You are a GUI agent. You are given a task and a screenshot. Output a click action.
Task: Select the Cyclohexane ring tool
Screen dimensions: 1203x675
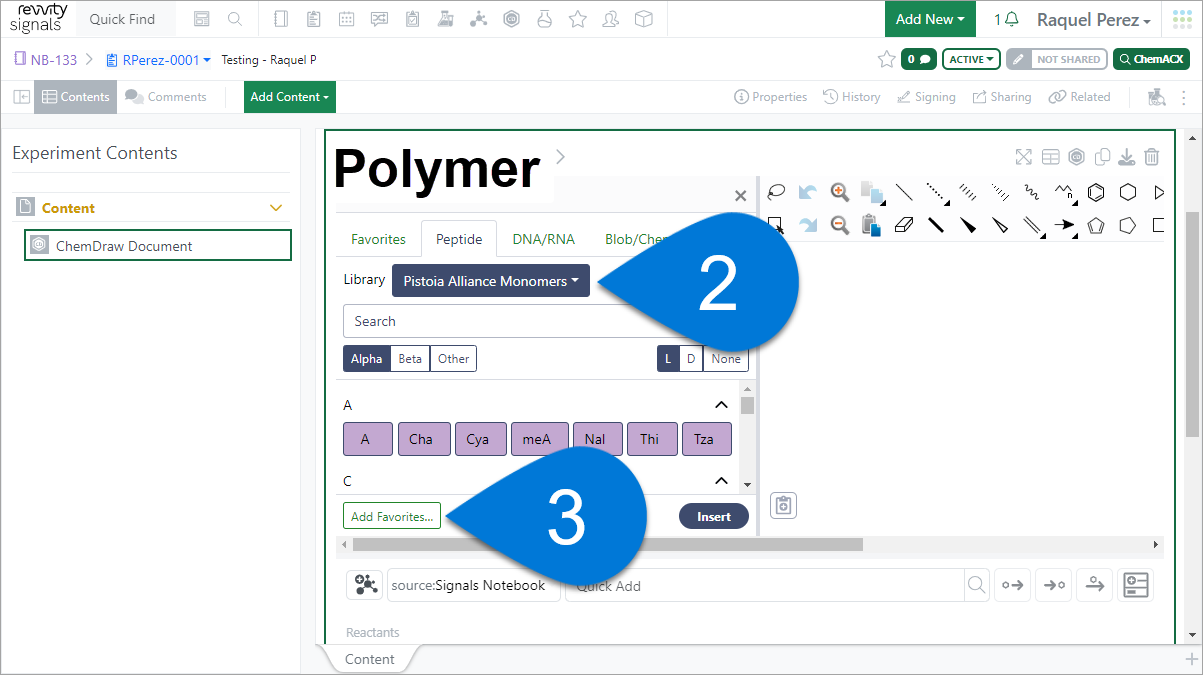tap(1128, 192)
